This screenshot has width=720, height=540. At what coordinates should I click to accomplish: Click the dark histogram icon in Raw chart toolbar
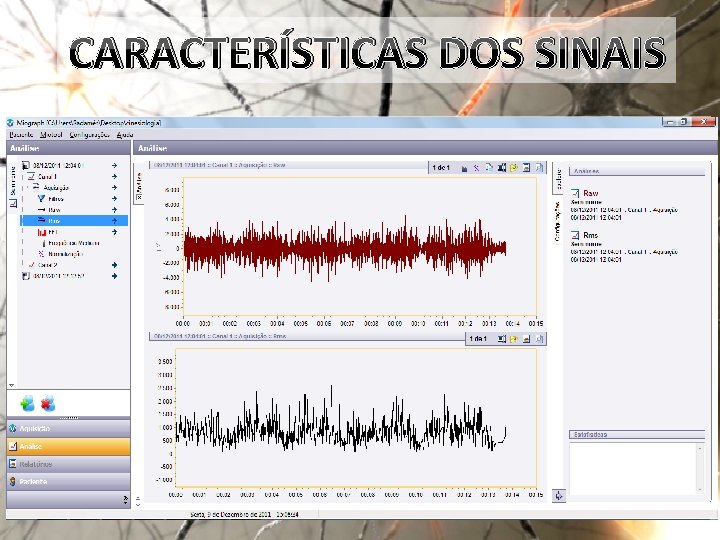click(464, 169)
